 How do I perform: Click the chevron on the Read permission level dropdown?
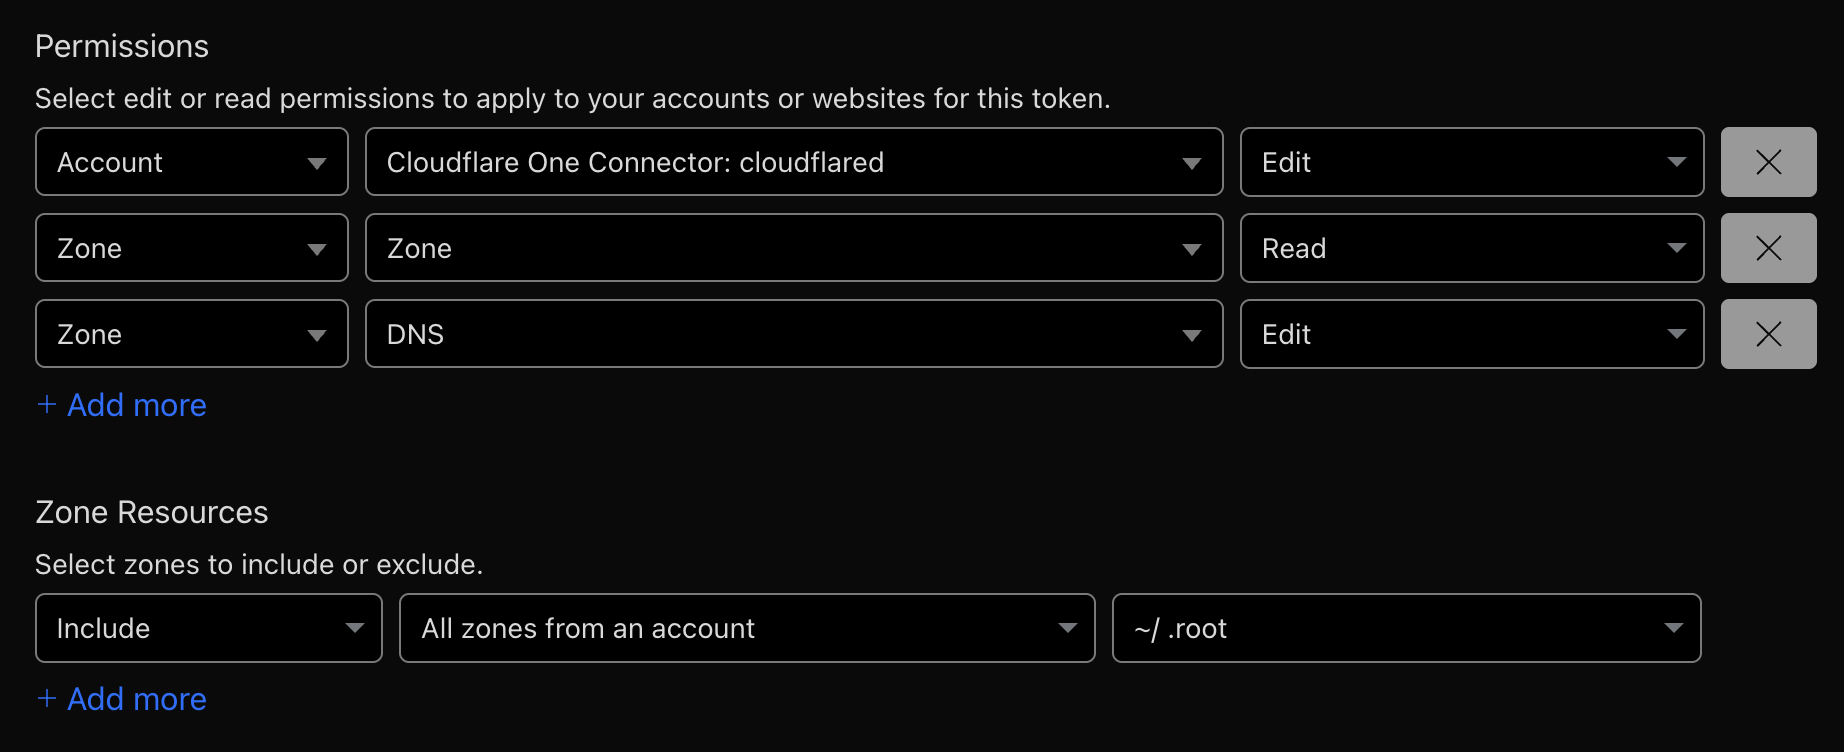(1679, 247)
